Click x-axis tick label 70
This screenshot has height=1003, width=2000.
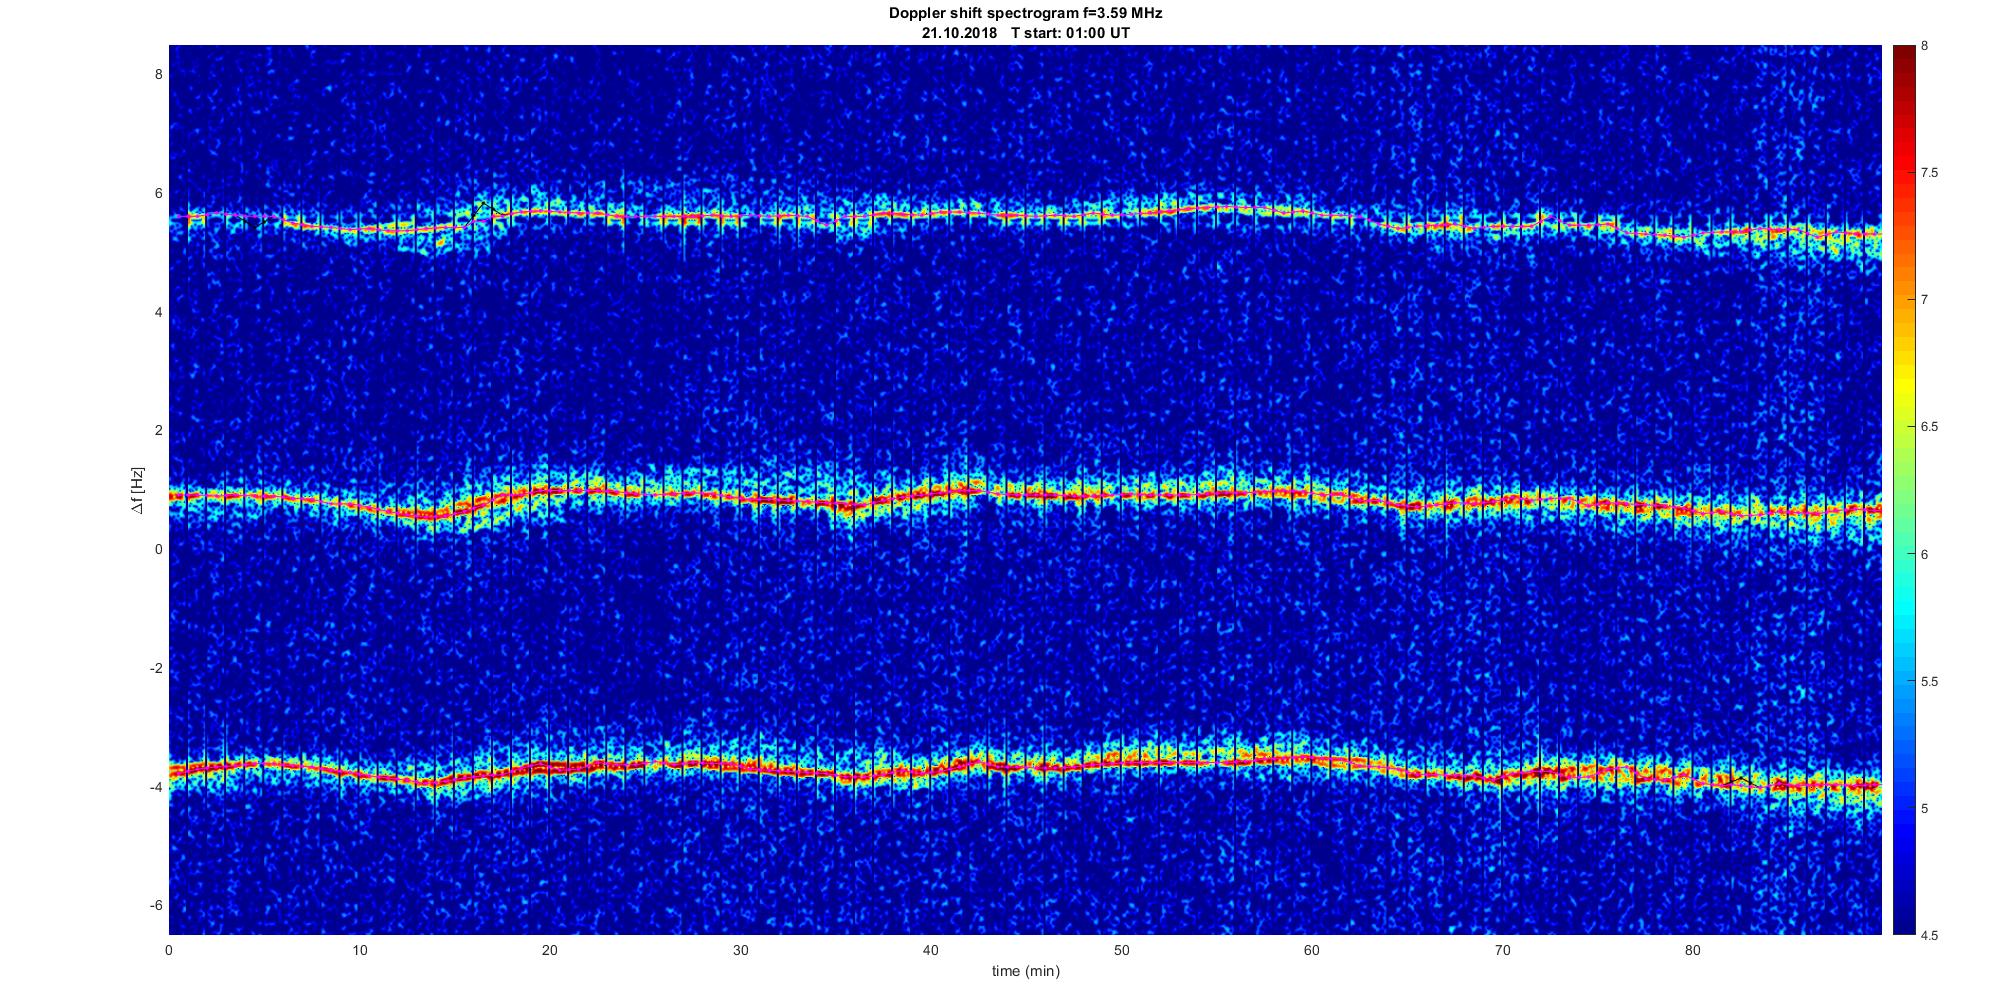pyautogui.click(x=1502, y=950)
